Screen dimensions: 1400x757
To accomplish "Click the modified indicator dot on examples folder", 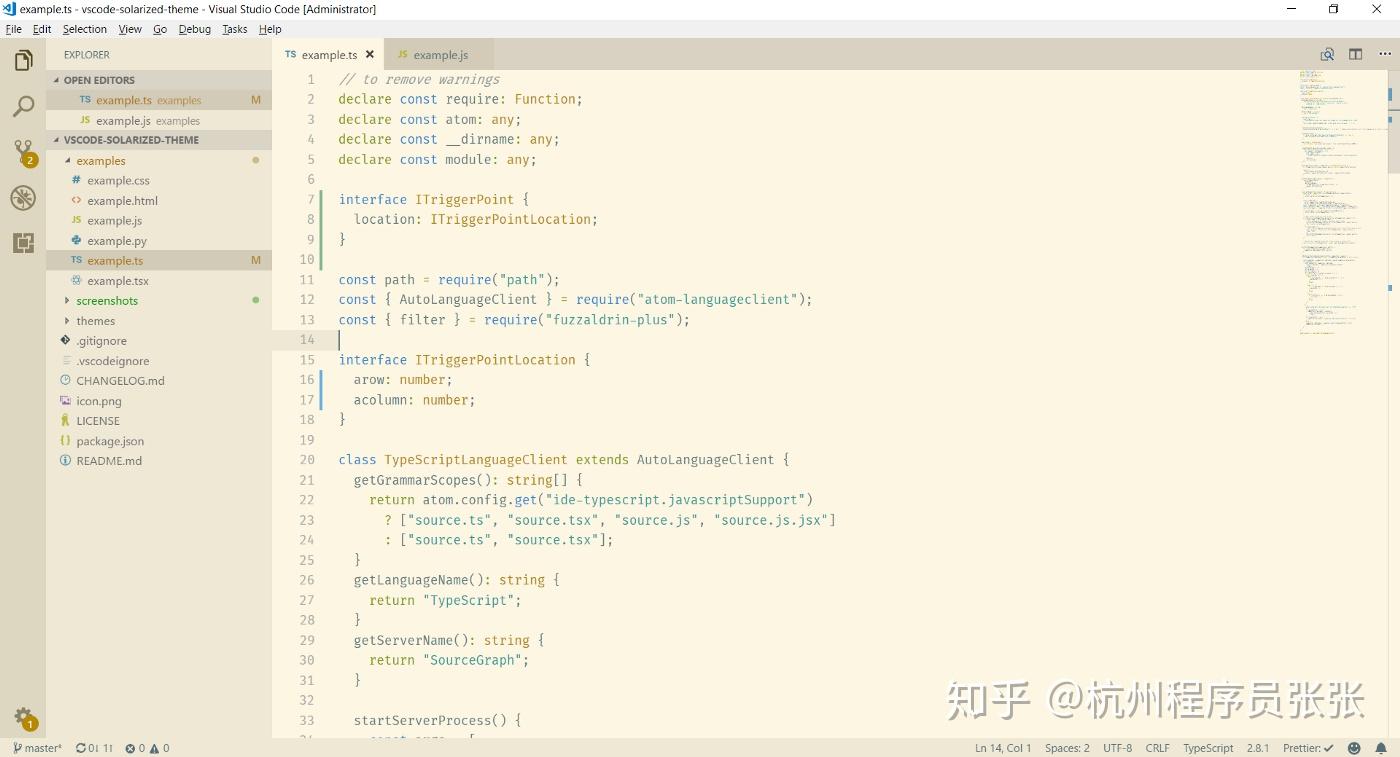I will [x=256, y=160].
